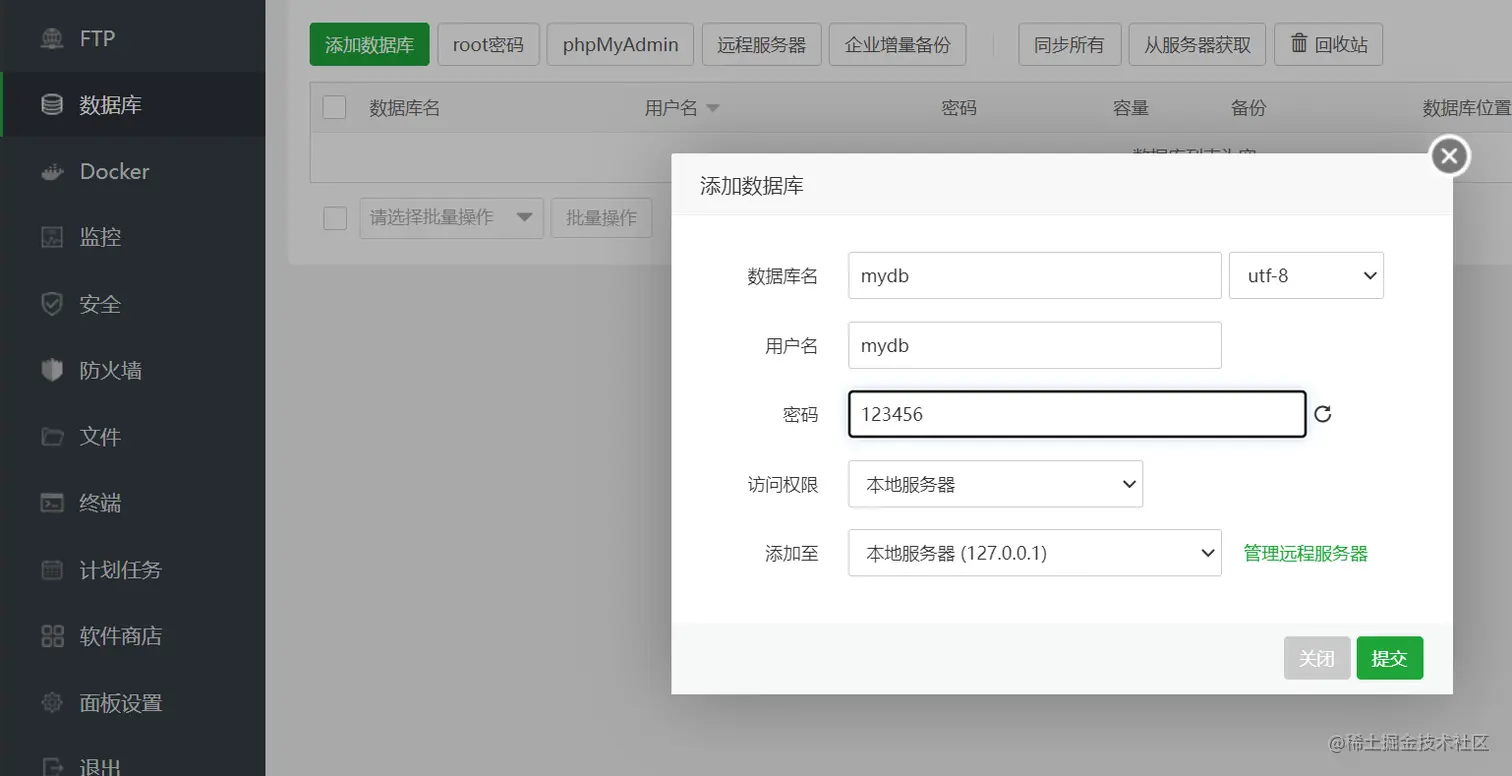Click the scheduled tasks calendar icon
The image size is (1512, 776).
point(52,570)
